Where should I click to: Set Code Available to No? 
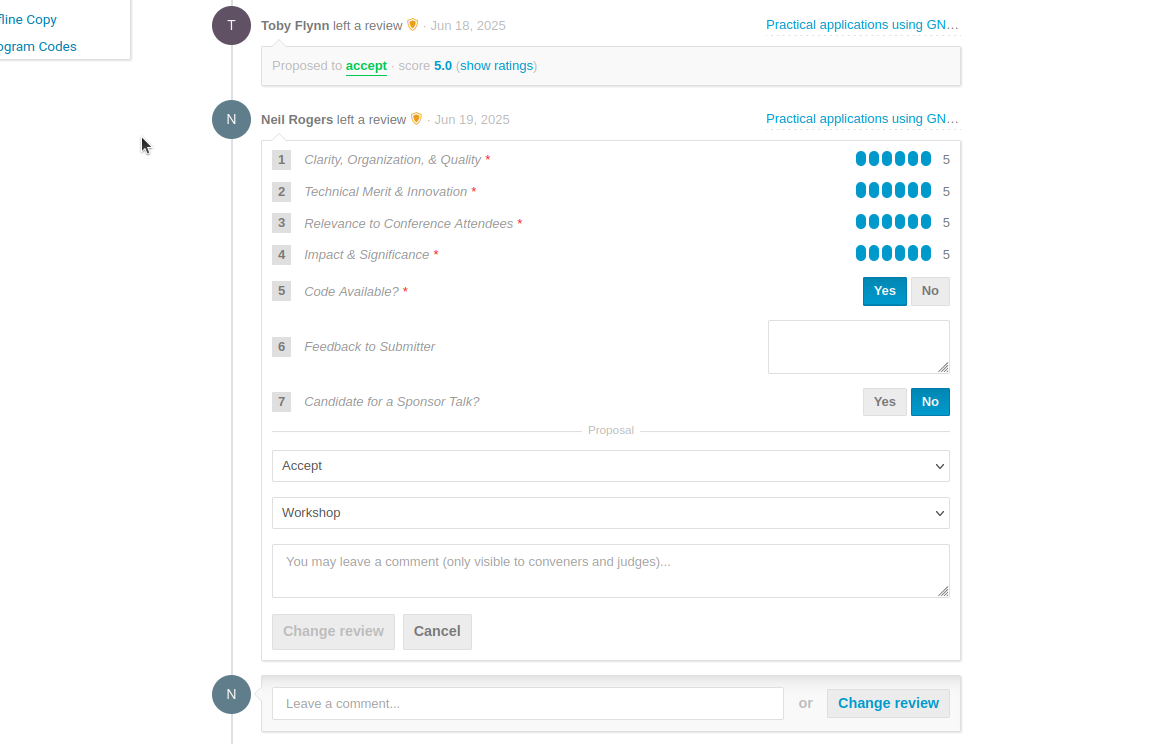pyautogui.click(x=930, y=291)
